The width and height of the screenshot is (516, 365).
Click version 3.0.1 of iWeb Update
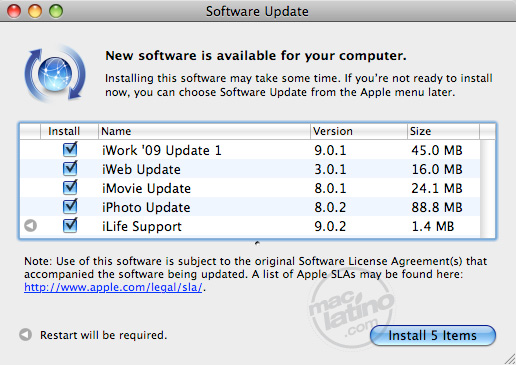point(330,169)
